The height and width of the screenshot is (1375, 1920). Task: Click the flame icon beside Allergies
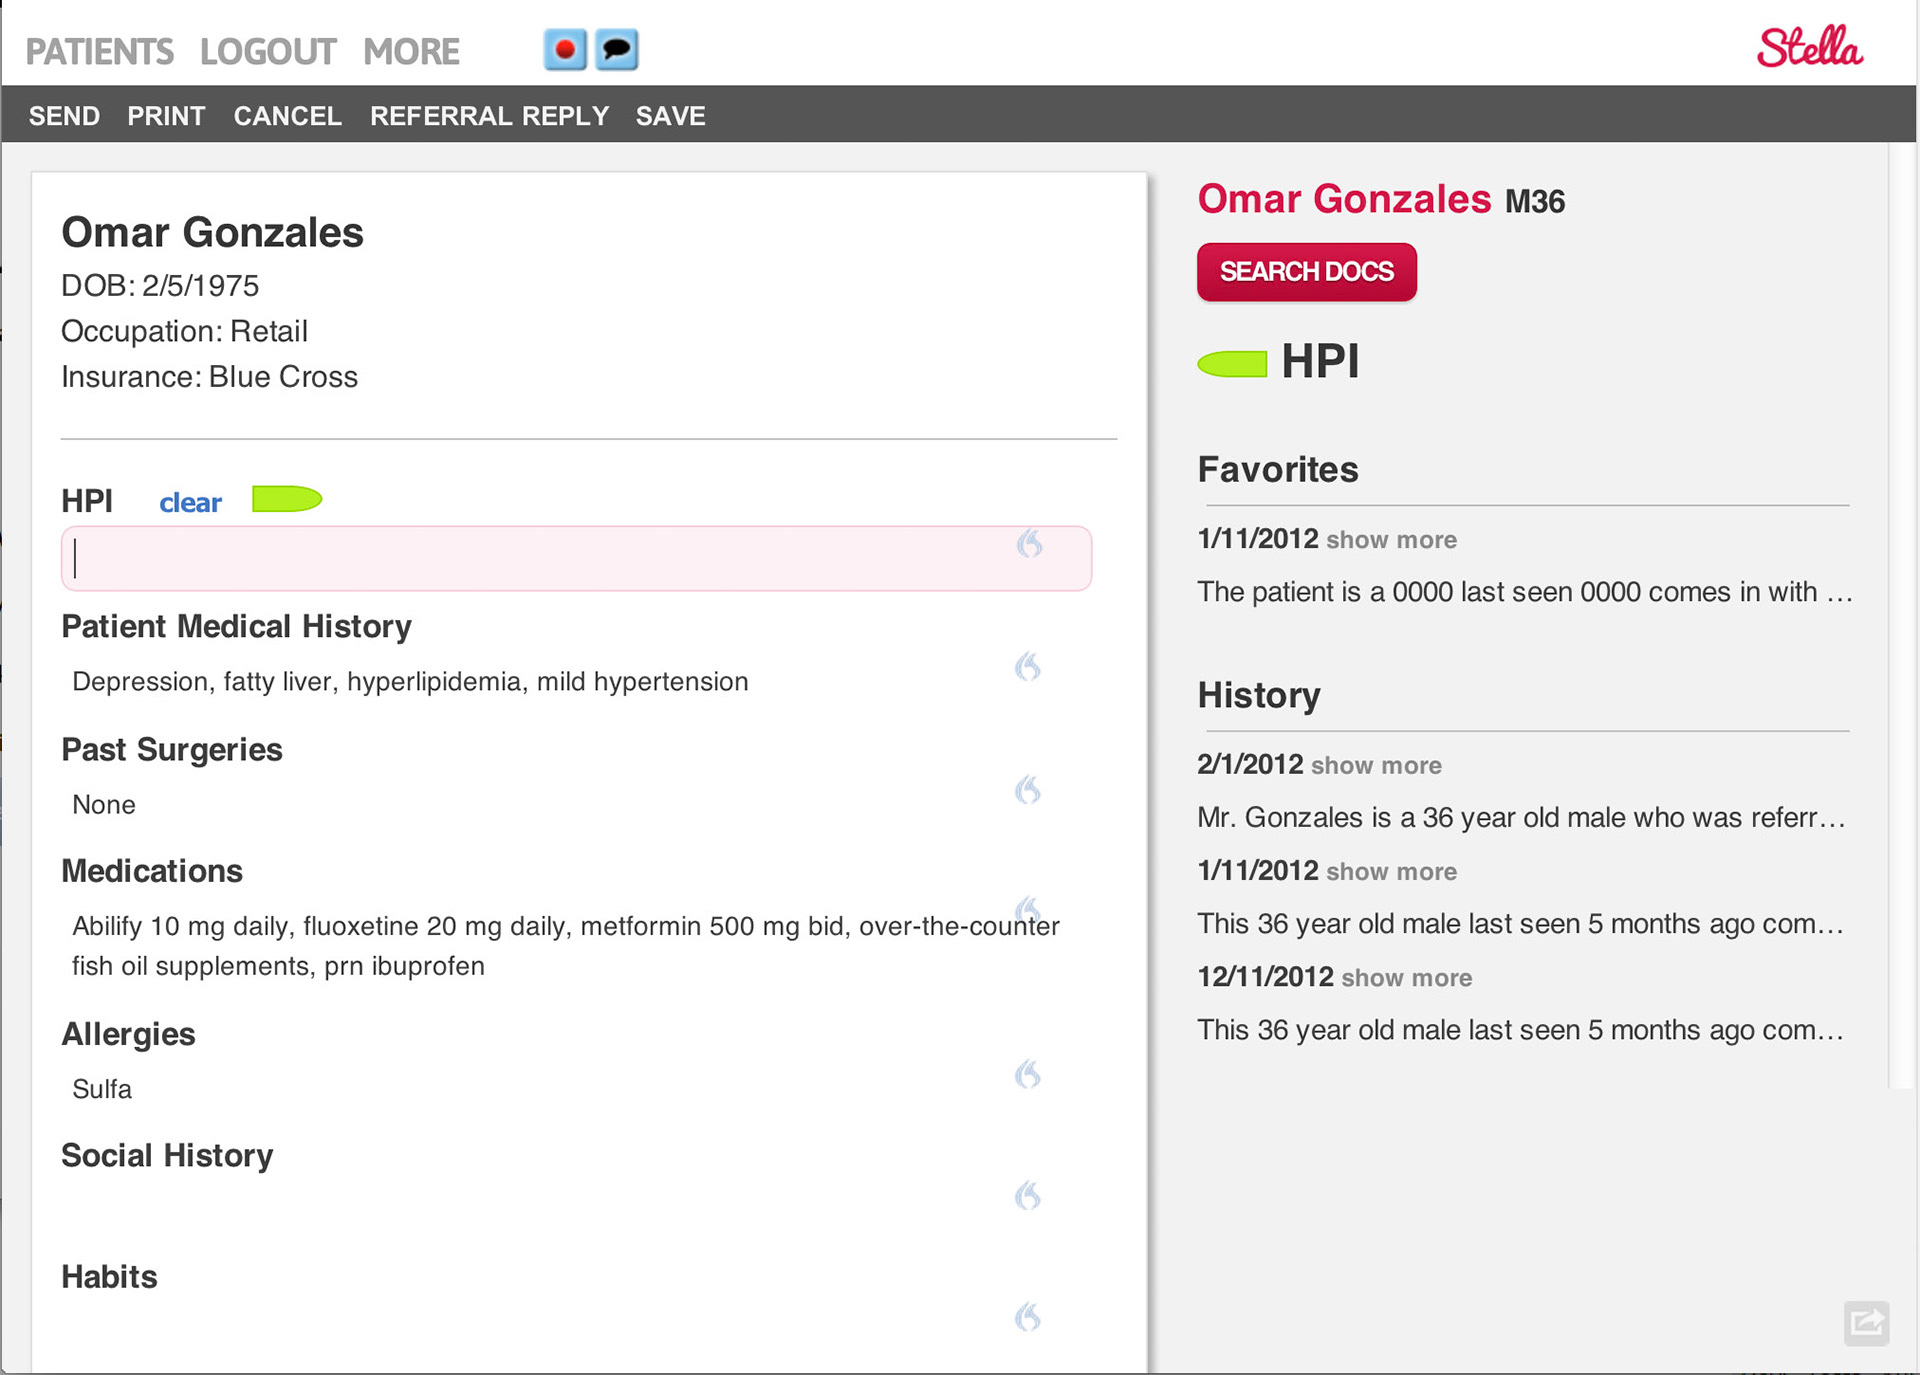coord(1028,1075)
